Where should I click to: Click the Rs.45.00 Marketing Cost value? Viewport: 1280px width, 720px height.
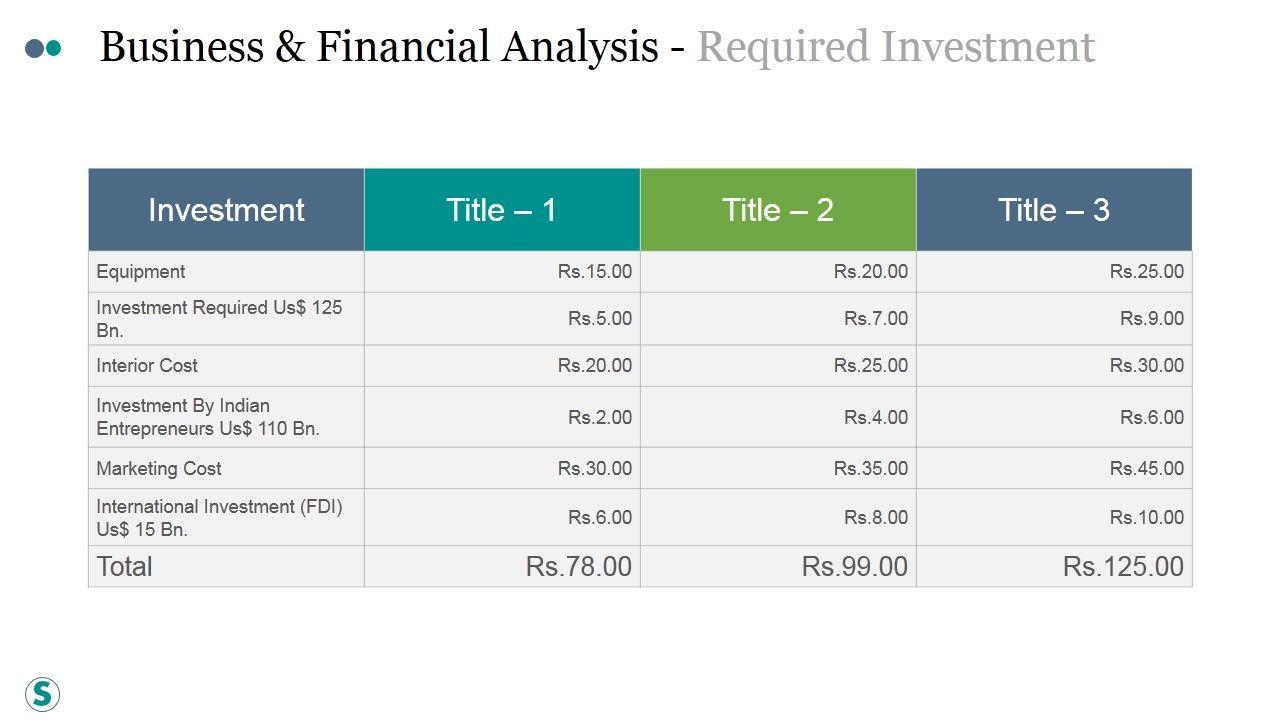(x=1146, y=468)
